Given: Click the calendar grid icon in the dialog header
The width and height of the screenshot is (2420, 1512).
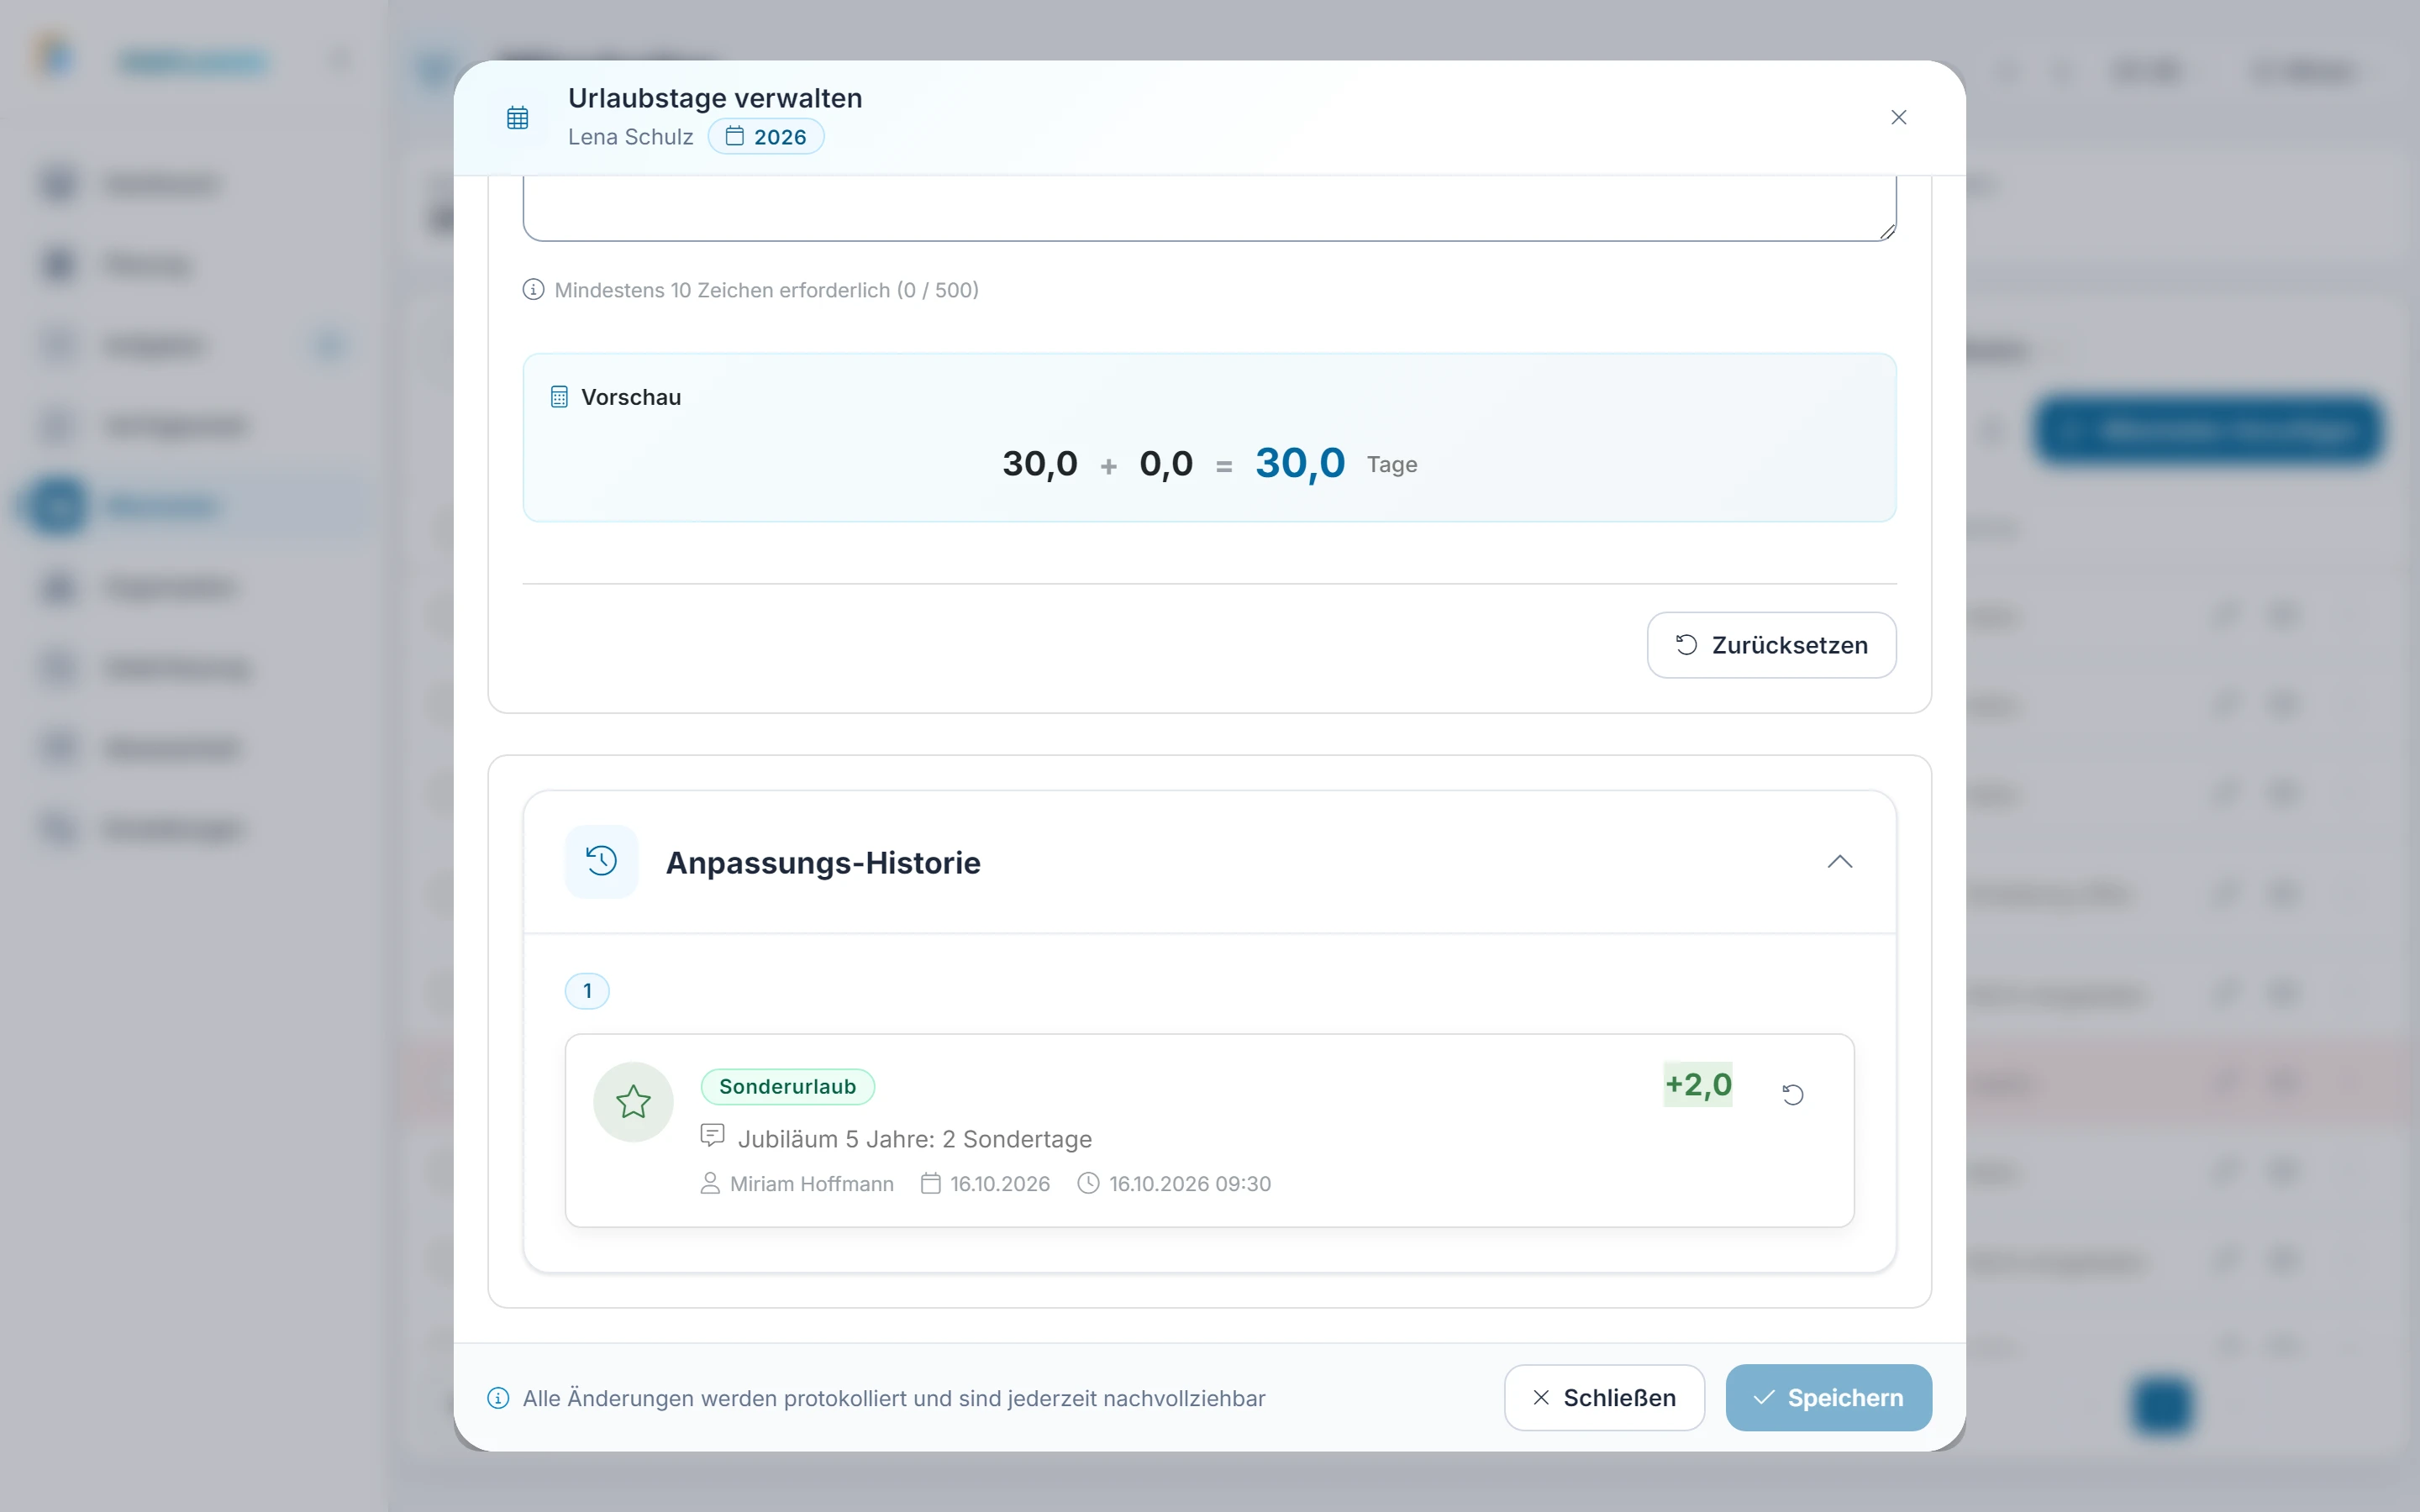Looking at the screenshot, I should pos(517,118).
